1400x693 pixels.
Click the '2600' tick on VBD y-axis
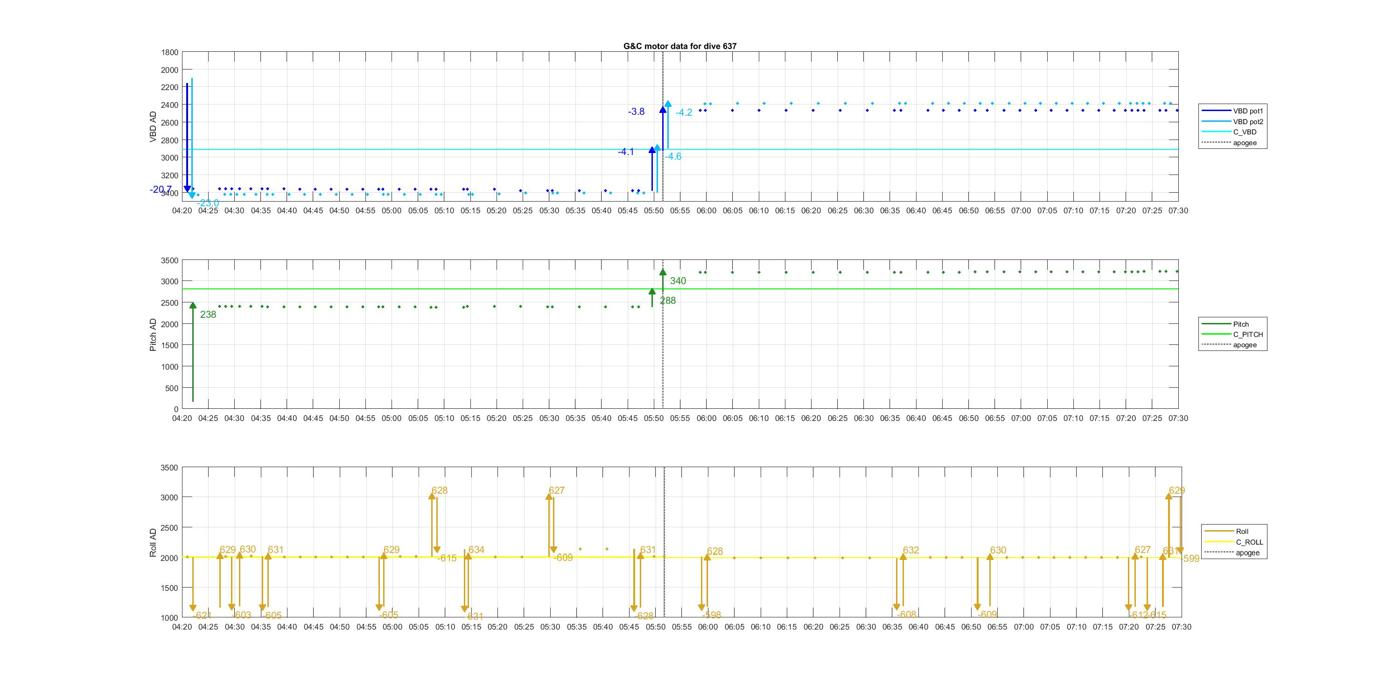click(170, 123)
